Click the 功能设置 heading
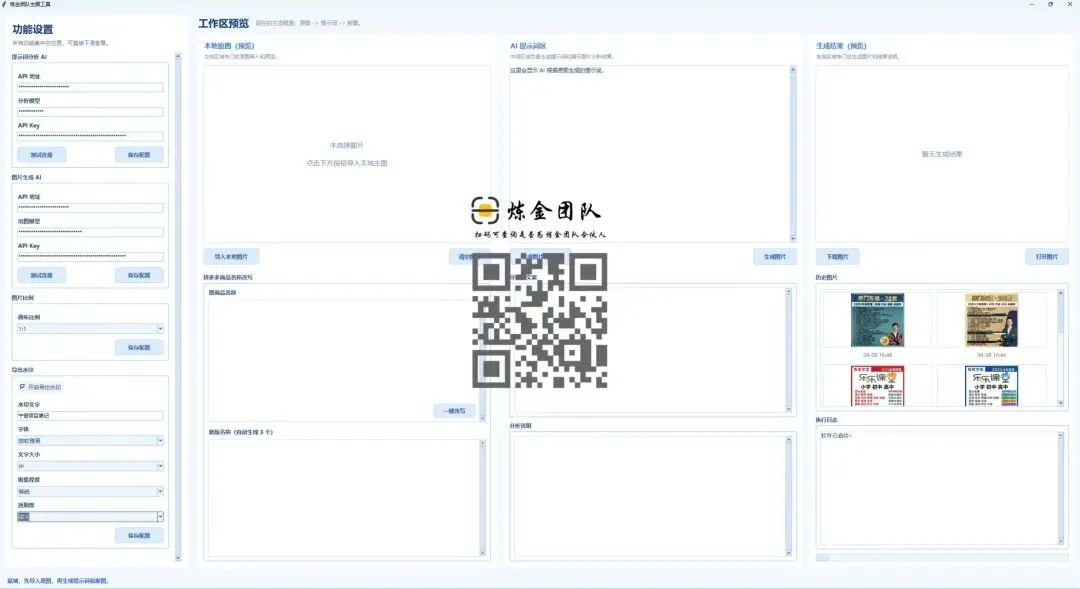Image resolution: width=1080 pixels, height=589 pixels. [x=32, y=29]
